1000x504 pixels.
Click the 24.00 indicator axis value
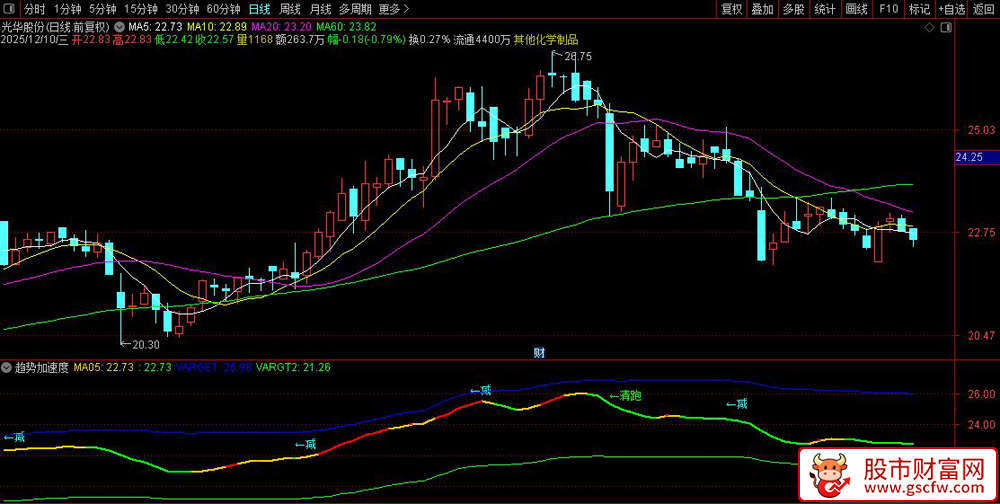click(x=980, y=424)
